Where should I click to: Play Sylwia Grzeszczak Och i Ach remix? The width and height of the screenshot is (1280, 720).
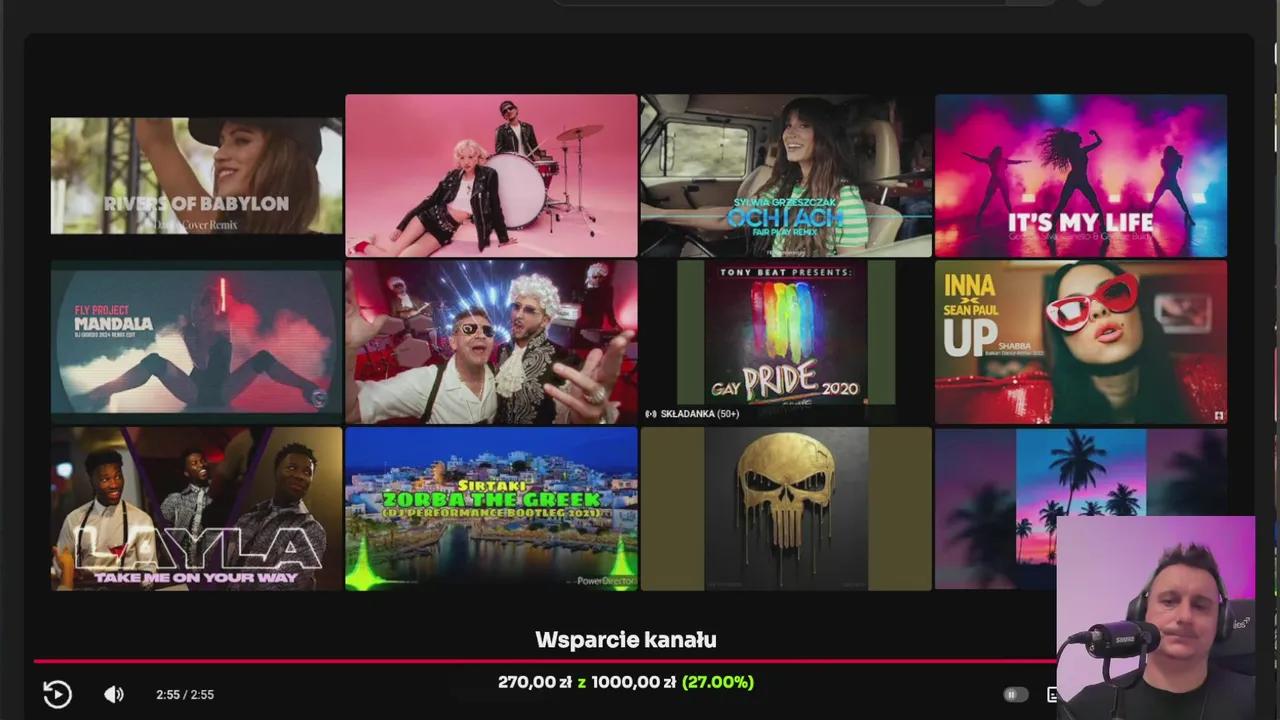click(786, 176)
